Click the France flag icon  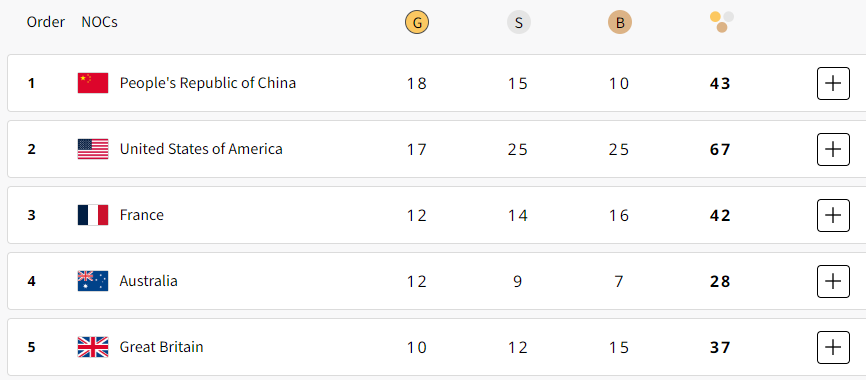[x=93, y=215]
